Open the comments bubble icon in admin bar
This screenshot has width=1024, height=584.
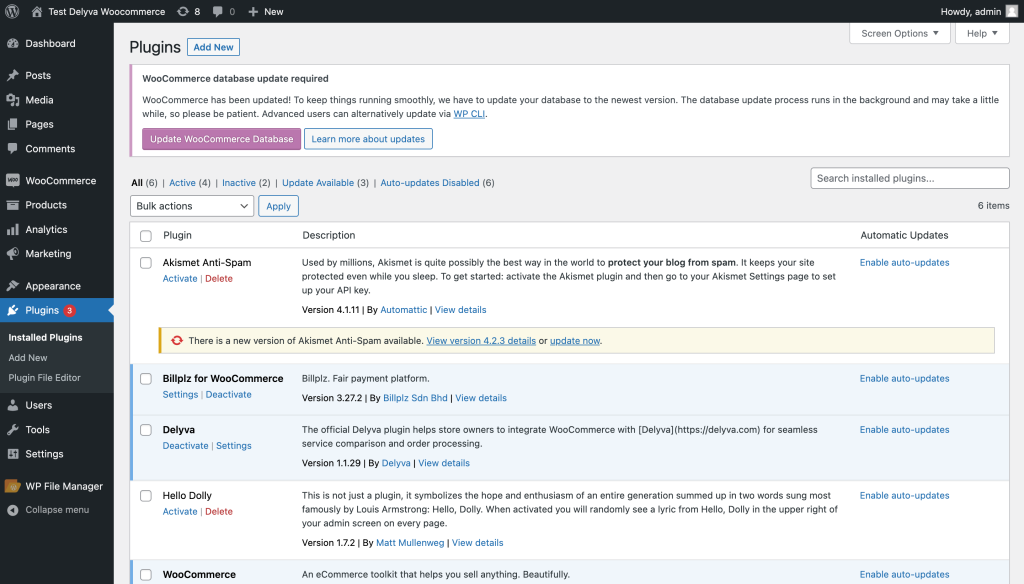point(217,12)
